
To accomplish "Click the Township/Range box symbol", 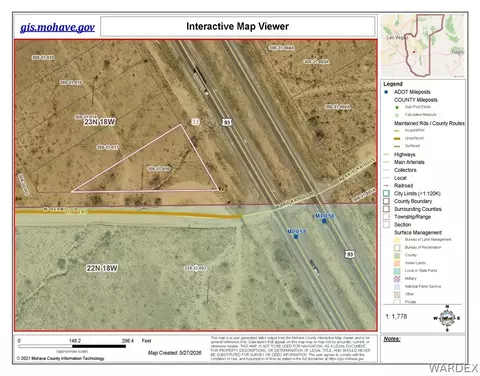I will 386,217.
